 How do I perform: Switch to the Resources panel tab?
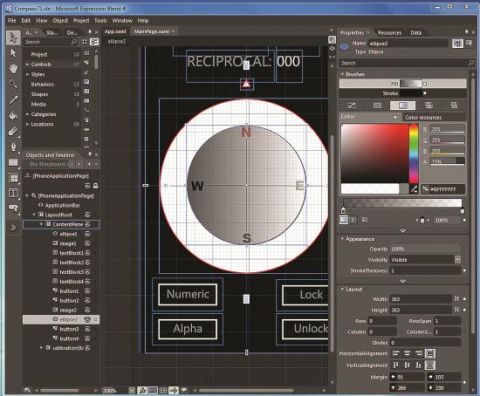point(390,33)
